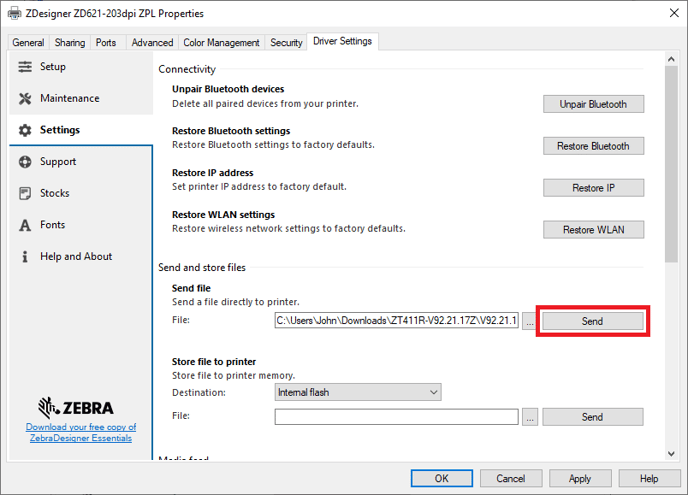Click the Stocks label icon
Viewport: 688px width, 495px height.
point(25,193)
